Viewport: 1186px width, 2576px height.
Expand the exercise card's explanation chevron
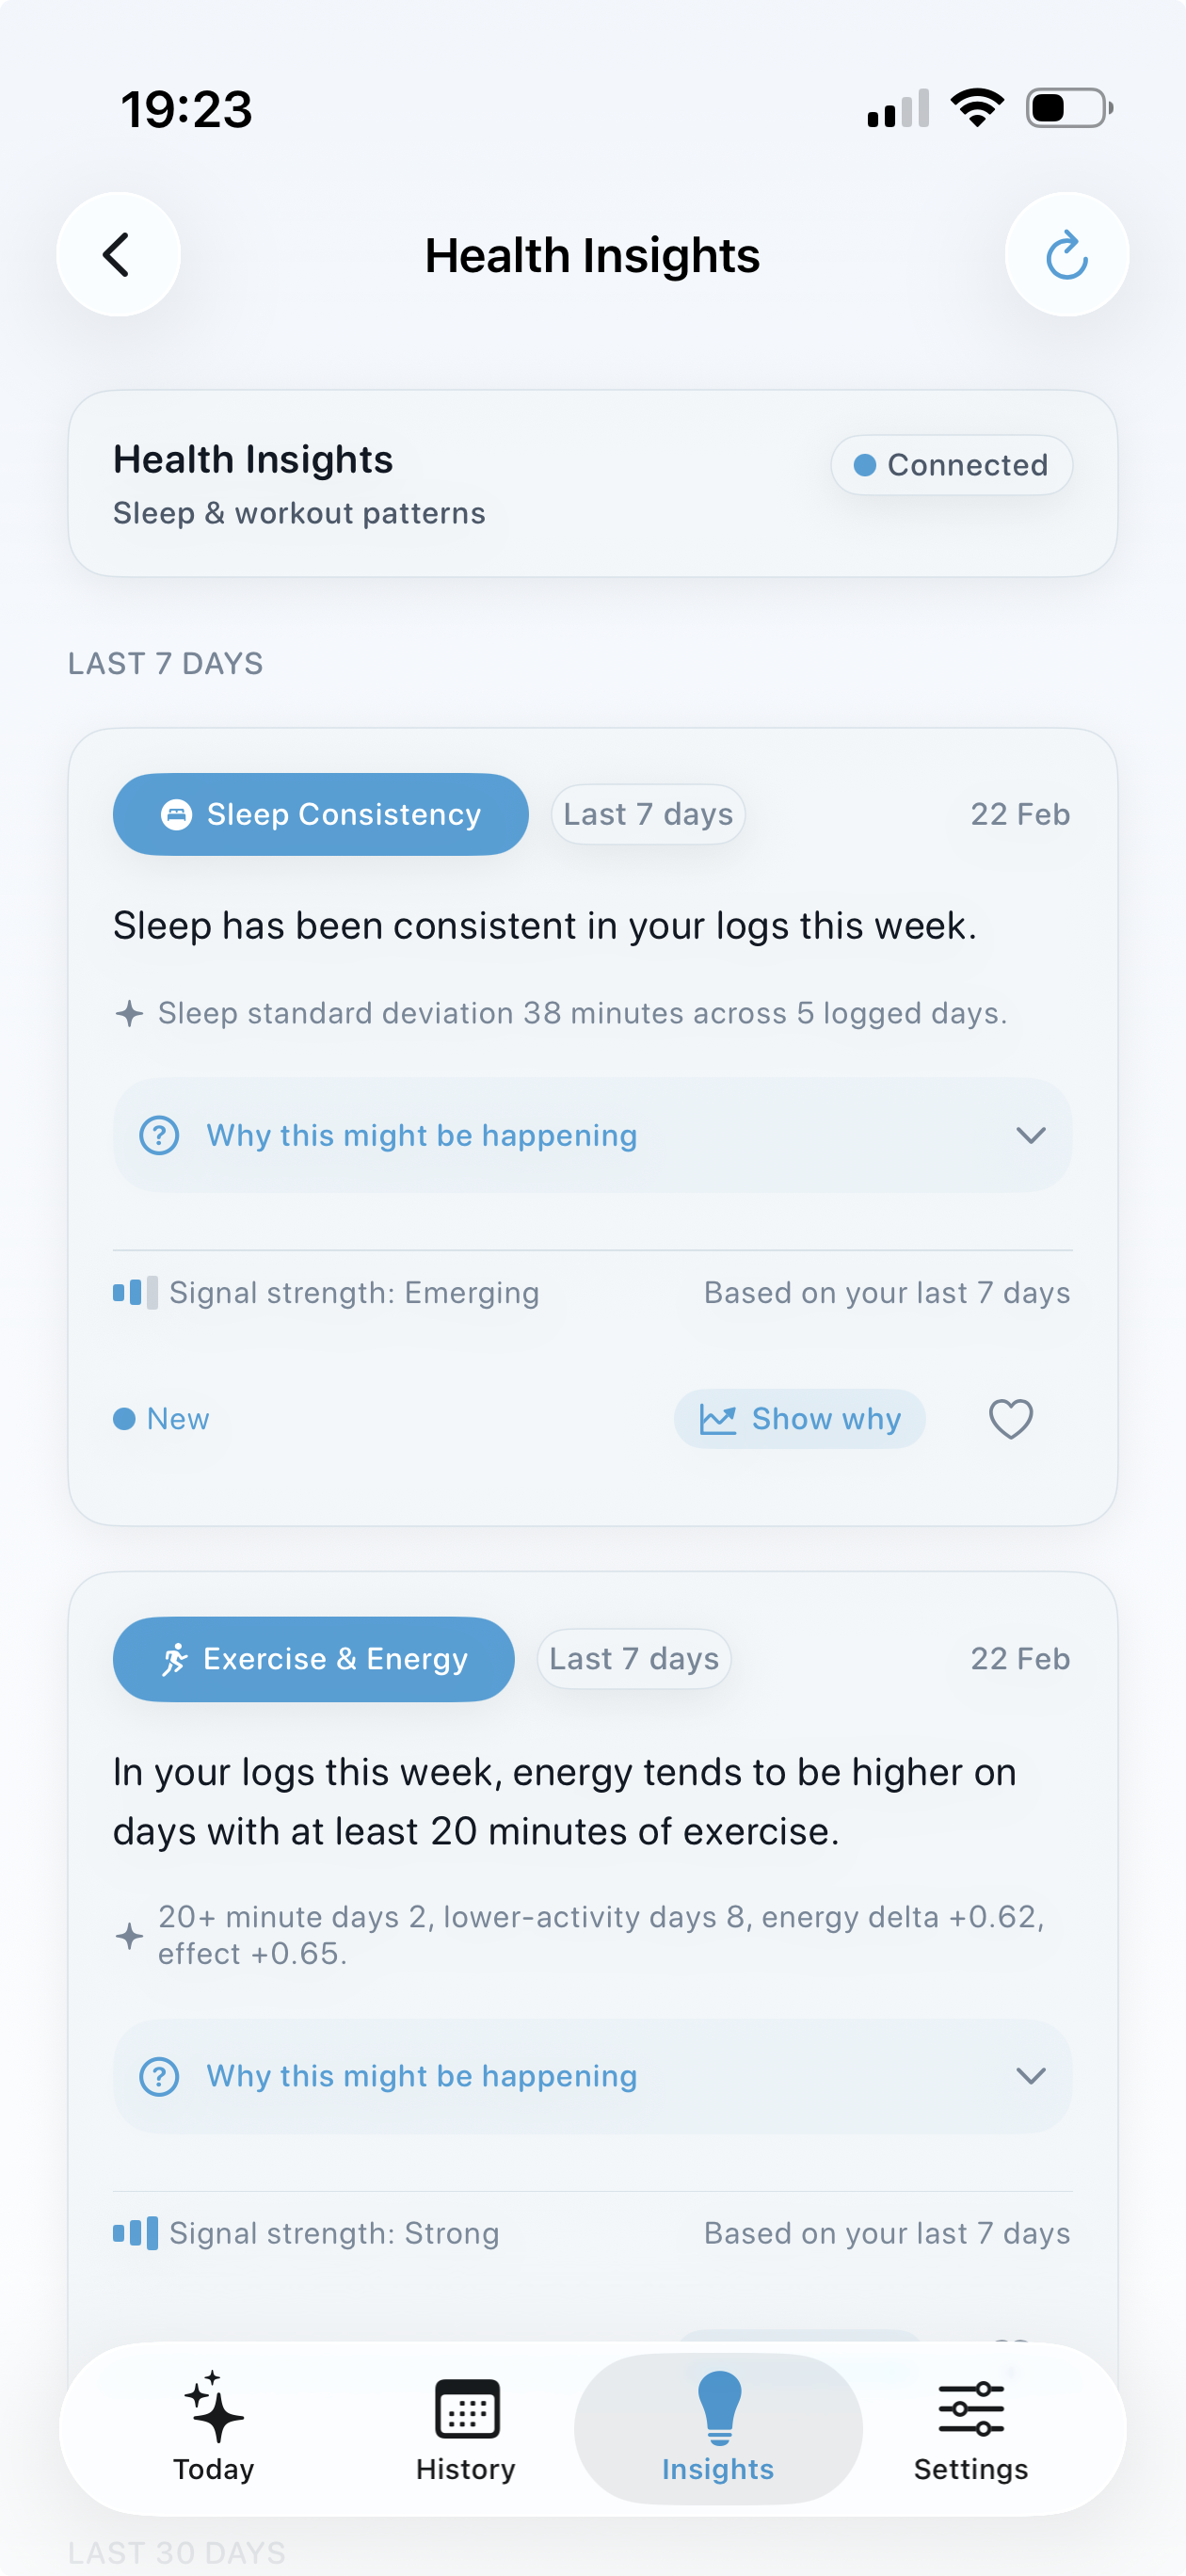tap(1033, 2076)
